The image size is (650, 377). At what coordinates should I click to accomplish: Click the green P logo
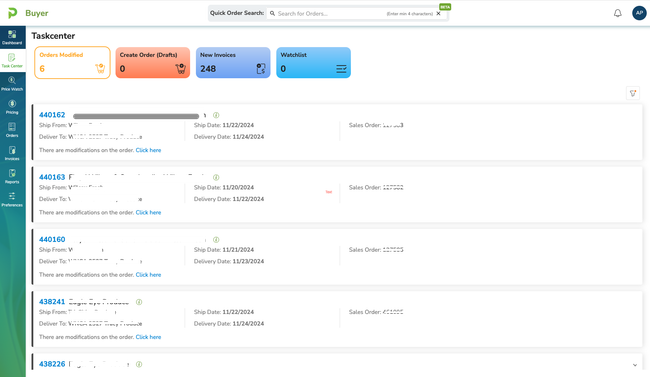[x=12, y=13]
